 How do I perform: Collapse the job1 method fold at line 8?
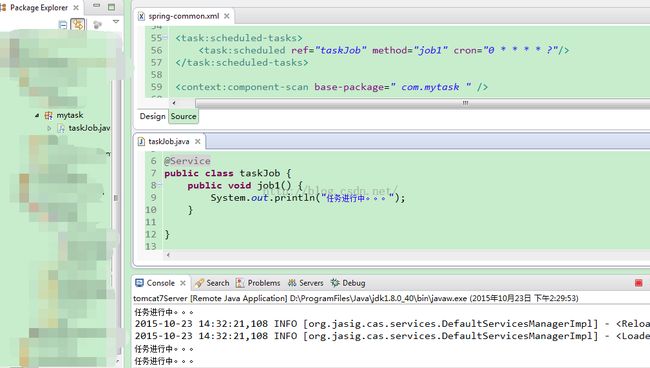click(x=159, y=186)
